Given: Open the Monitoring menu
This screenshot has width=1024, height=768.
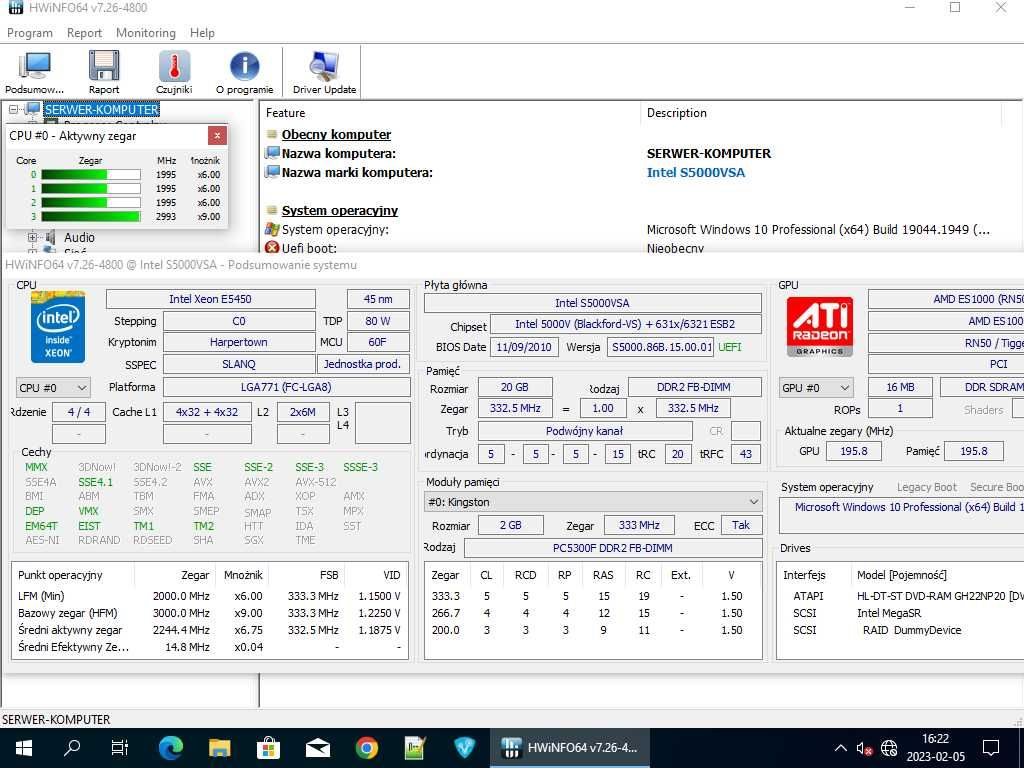Looking at the screenshot, I should coord(146,33).
